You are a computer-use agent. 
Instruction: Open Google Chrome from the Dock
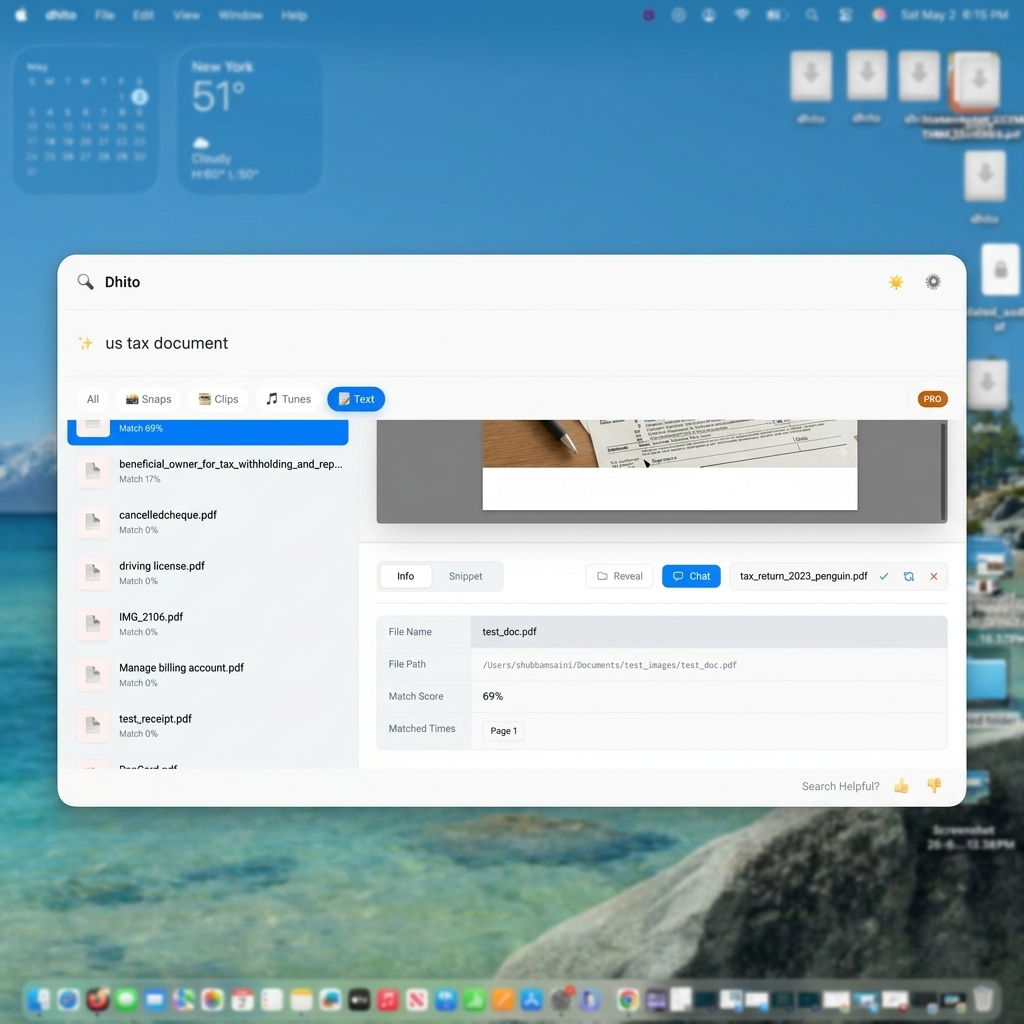(x=628, y=999)
